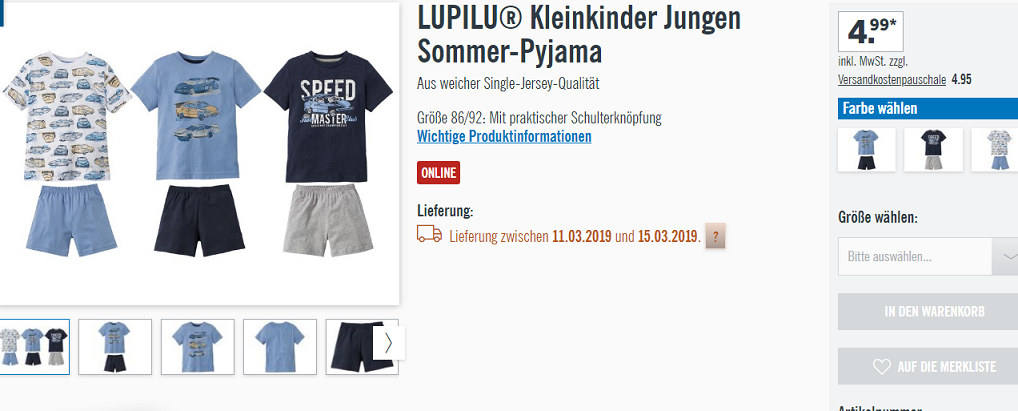Click the main pyjama product image
Image resolution: width=1018 pixels, height=411 pixels.
click(x=198, y=154)
